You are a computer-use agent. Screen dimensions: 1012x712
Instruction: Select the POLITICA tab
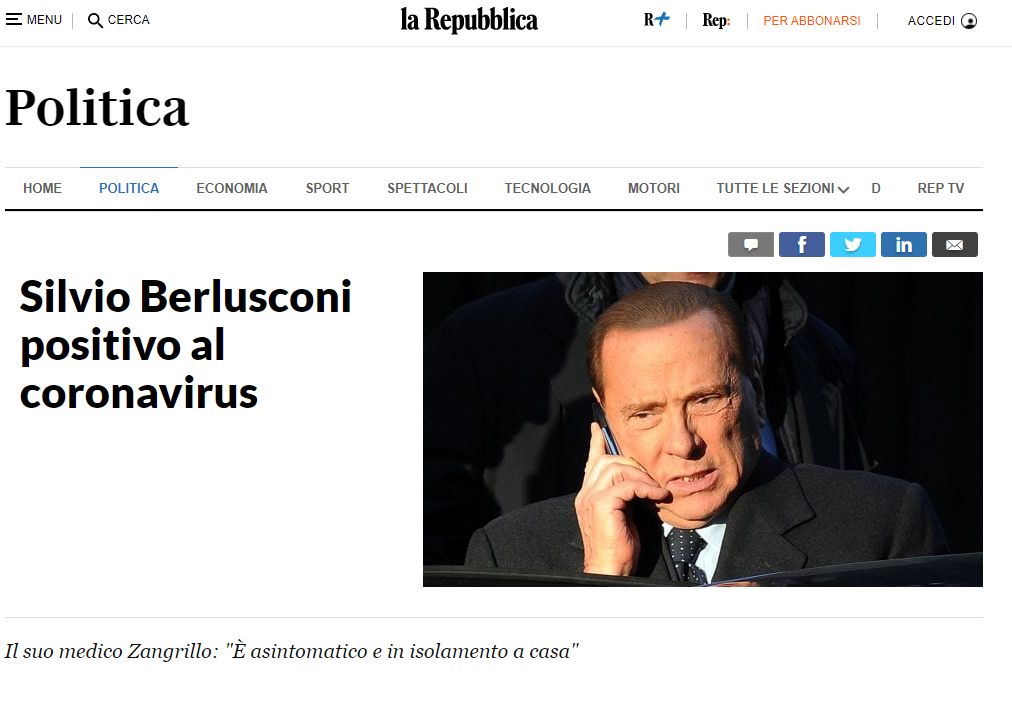point(129,188)
